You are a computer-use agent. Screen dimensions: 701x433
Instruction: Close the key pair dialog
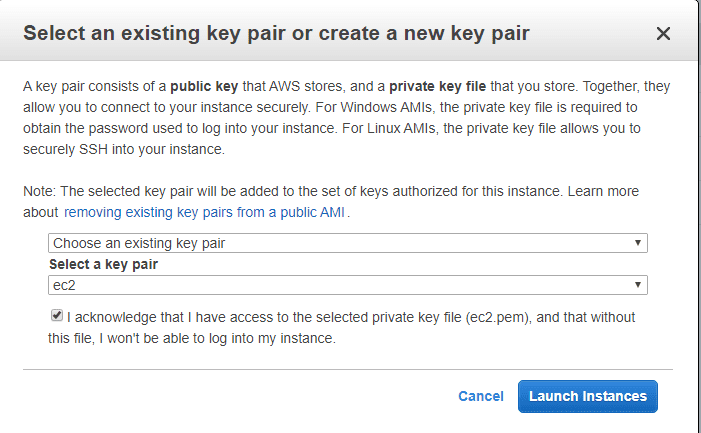663,34
